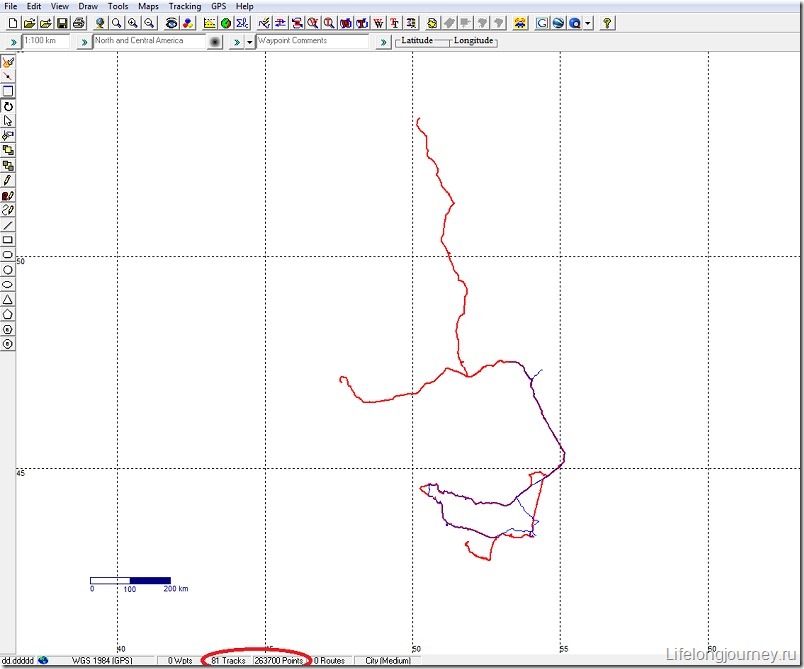Click the Save diskette icon
This screenshot has width=804, height=669.
pyautogui.click(x=62, y=22)
